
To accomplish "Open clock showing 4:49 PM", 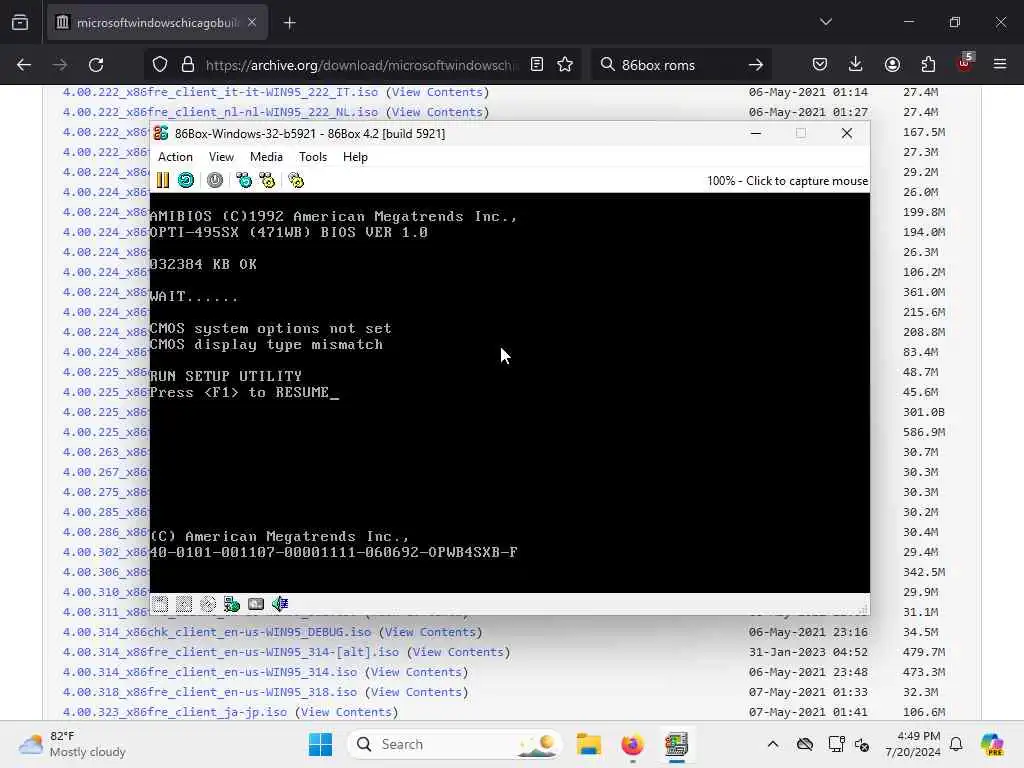I will (x=913, y=744).
